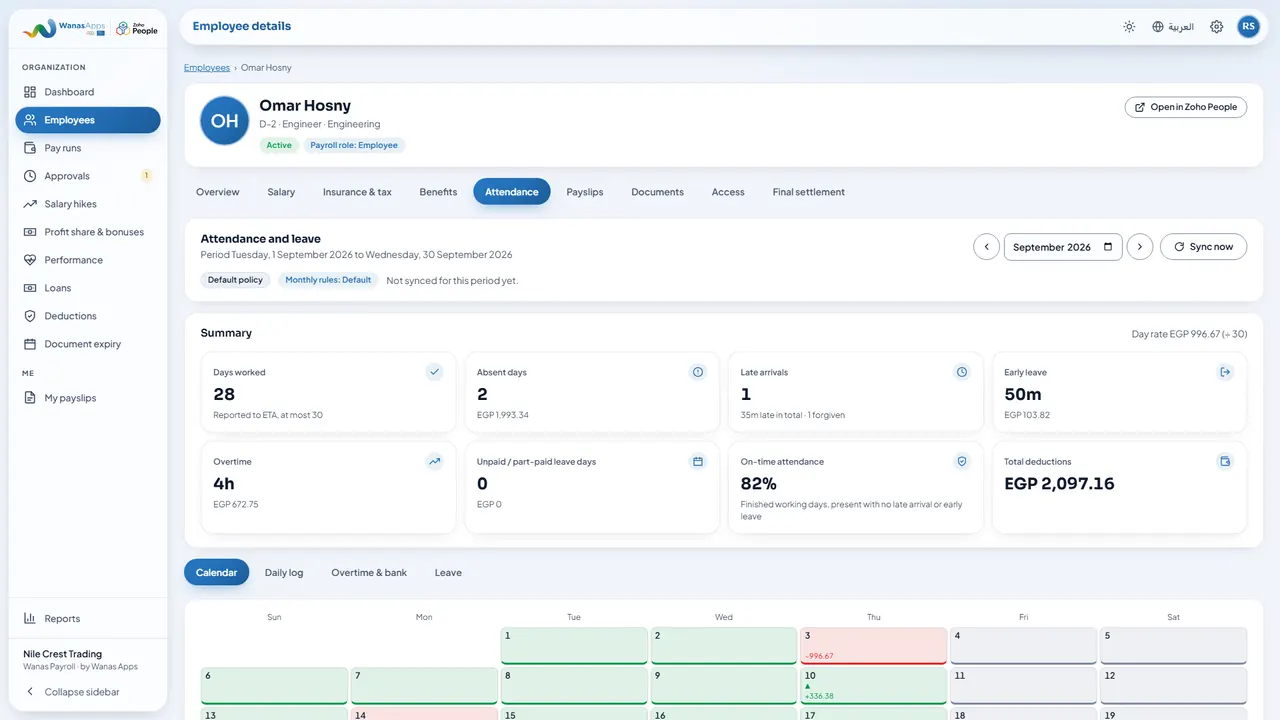The image size is (1280, 720).
Task: Select calendar day 10 showing +336.38
Action: pyautogui.click(x=873, y=686)
